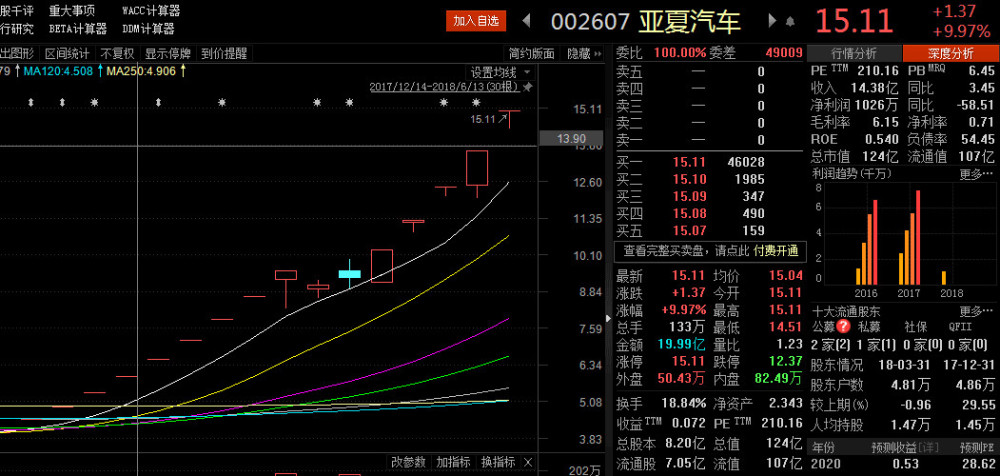Screen dimensions: 1000x476
Task: Open the 详 link next to 预测收益
Action: point(929,447)
